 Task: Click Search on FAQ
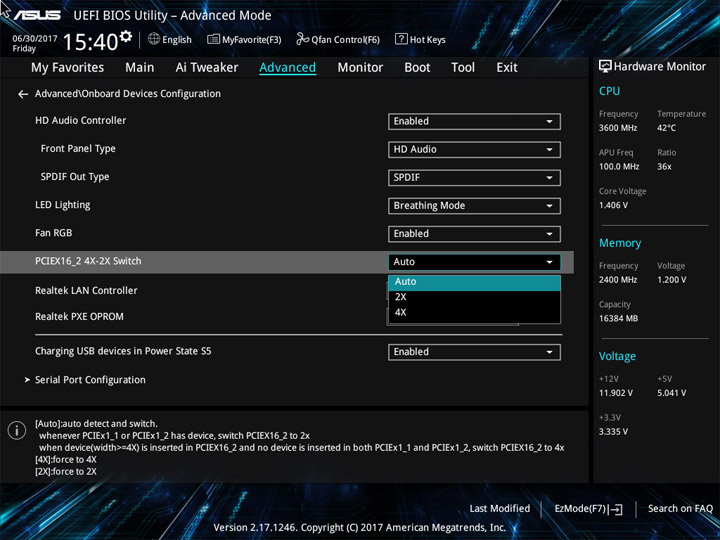(x=680, y=508)
